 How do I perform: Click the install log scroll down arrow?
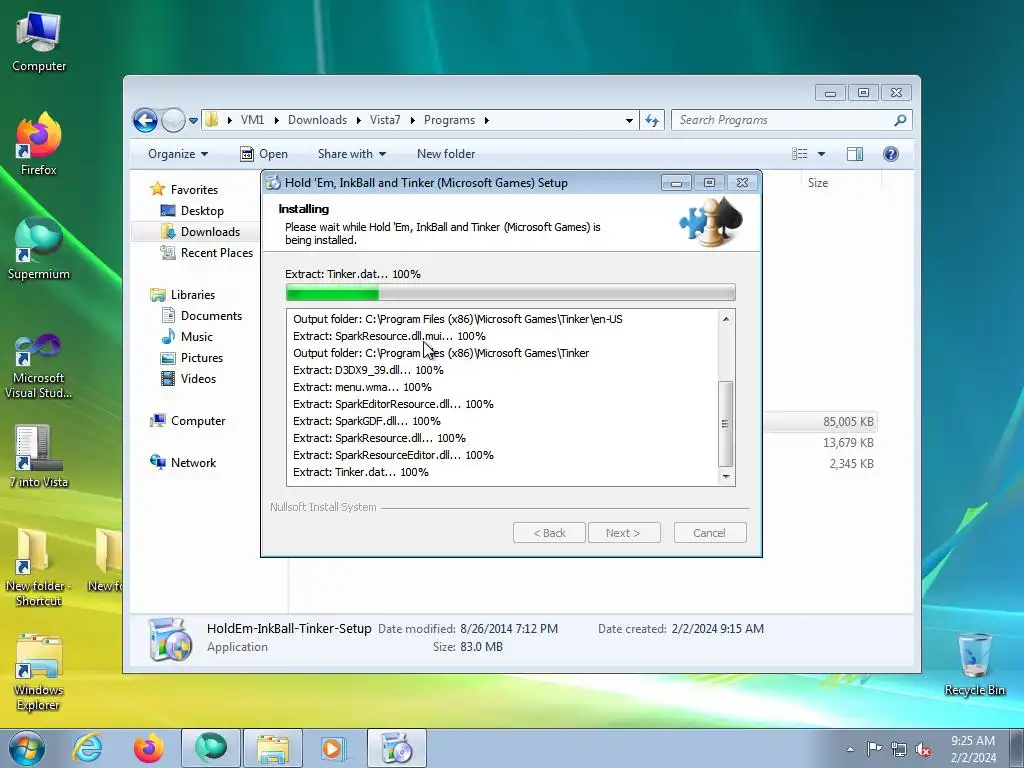726,476
